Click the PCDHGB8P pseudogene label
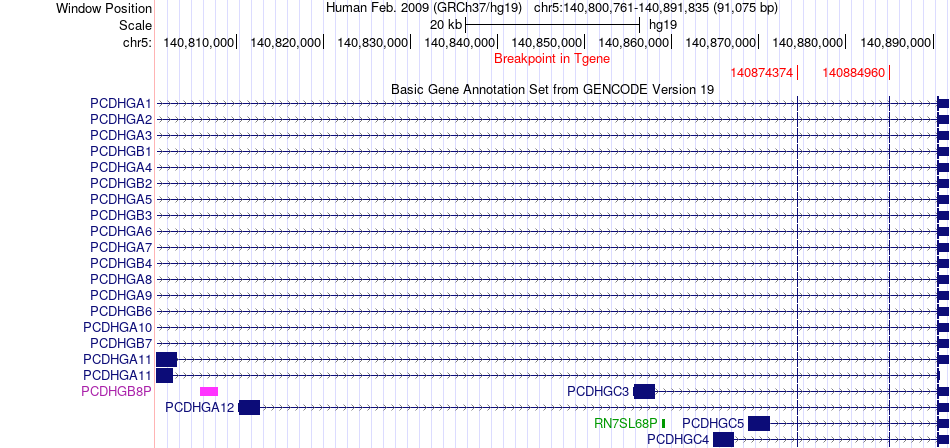Viewport: 950px width, 448px height. pos(116,391)
